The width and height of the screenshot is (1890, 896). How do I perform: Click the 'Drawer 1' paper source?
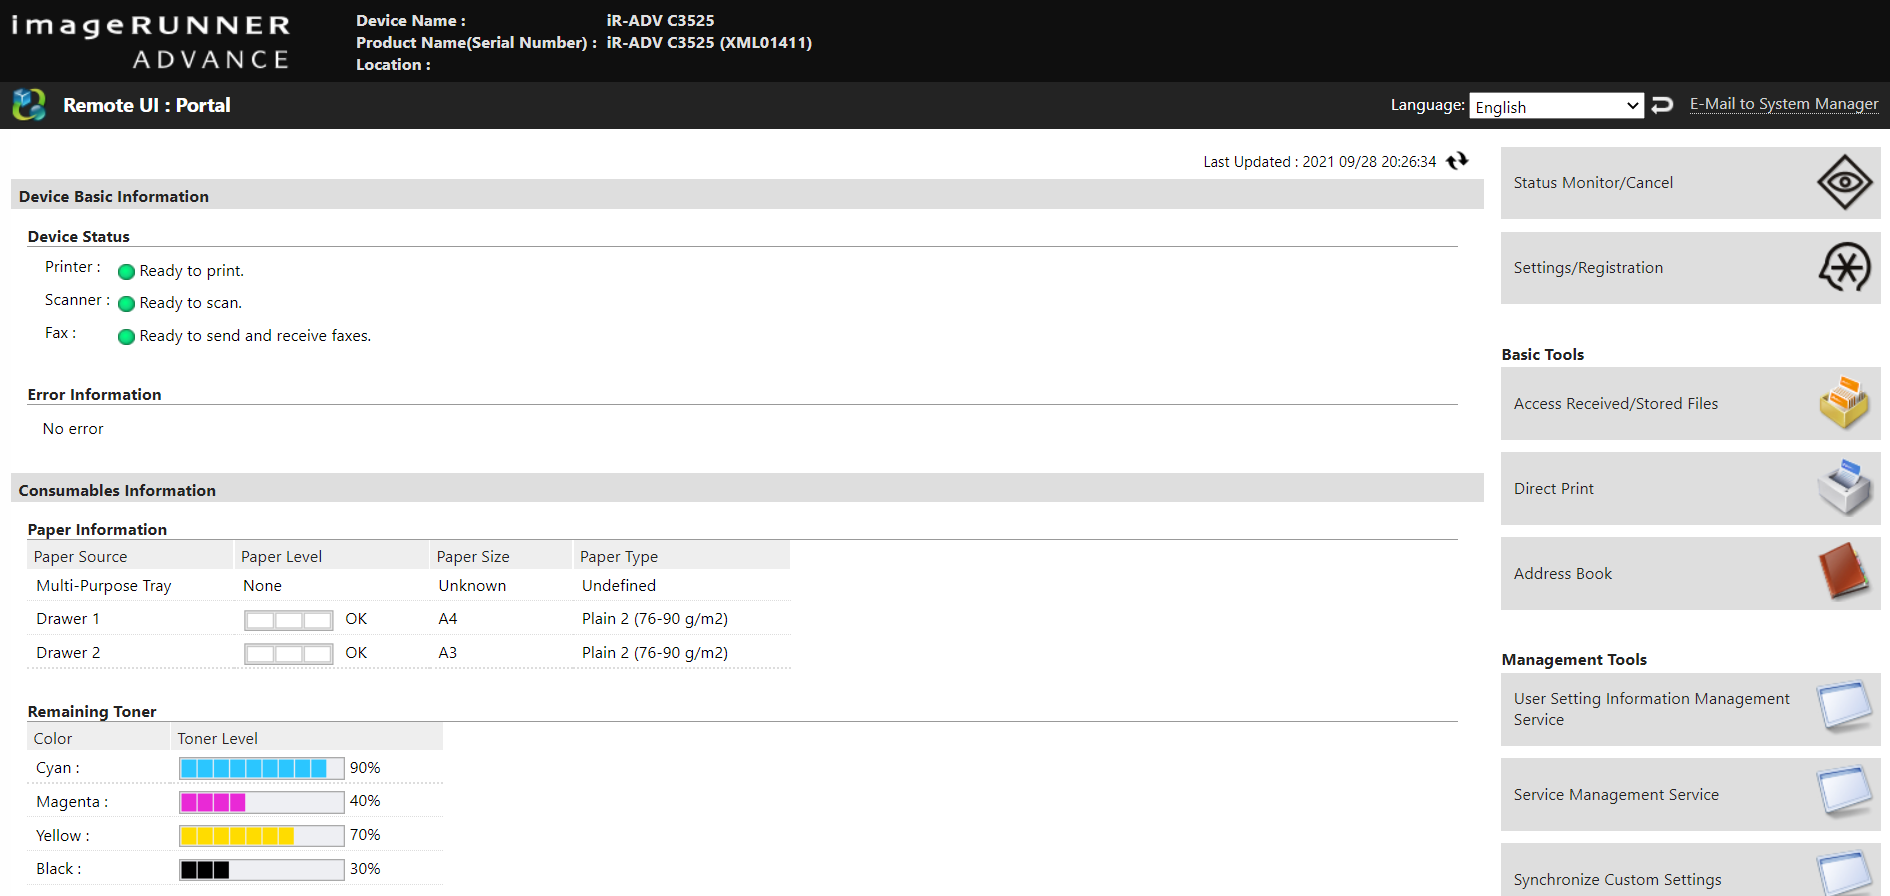68,619
